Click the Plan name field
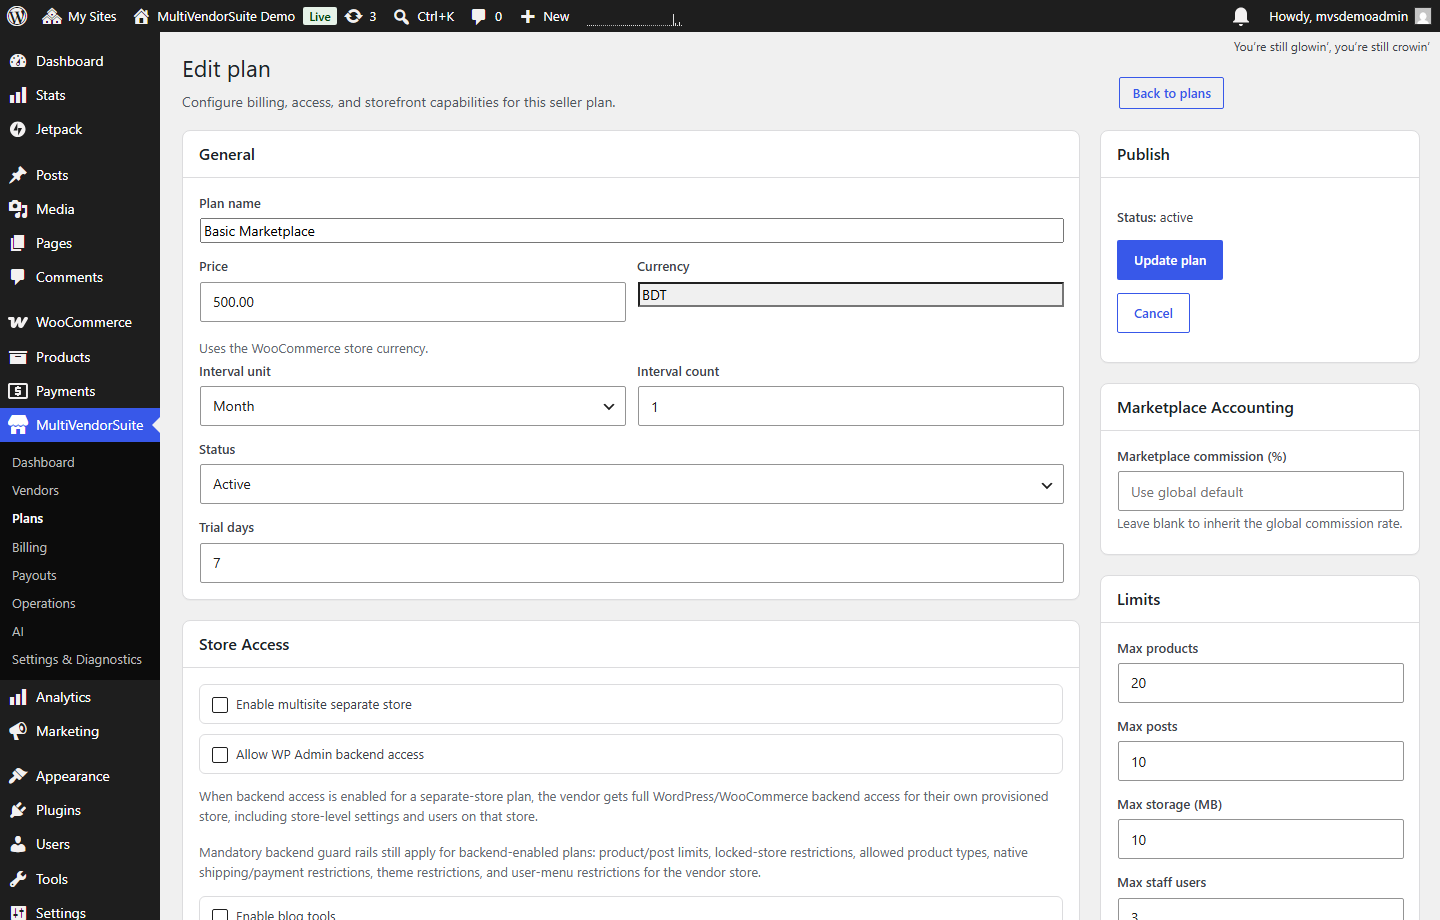Image resolution: width=1440 pixels, height=920 pixels. pos(631,231)
